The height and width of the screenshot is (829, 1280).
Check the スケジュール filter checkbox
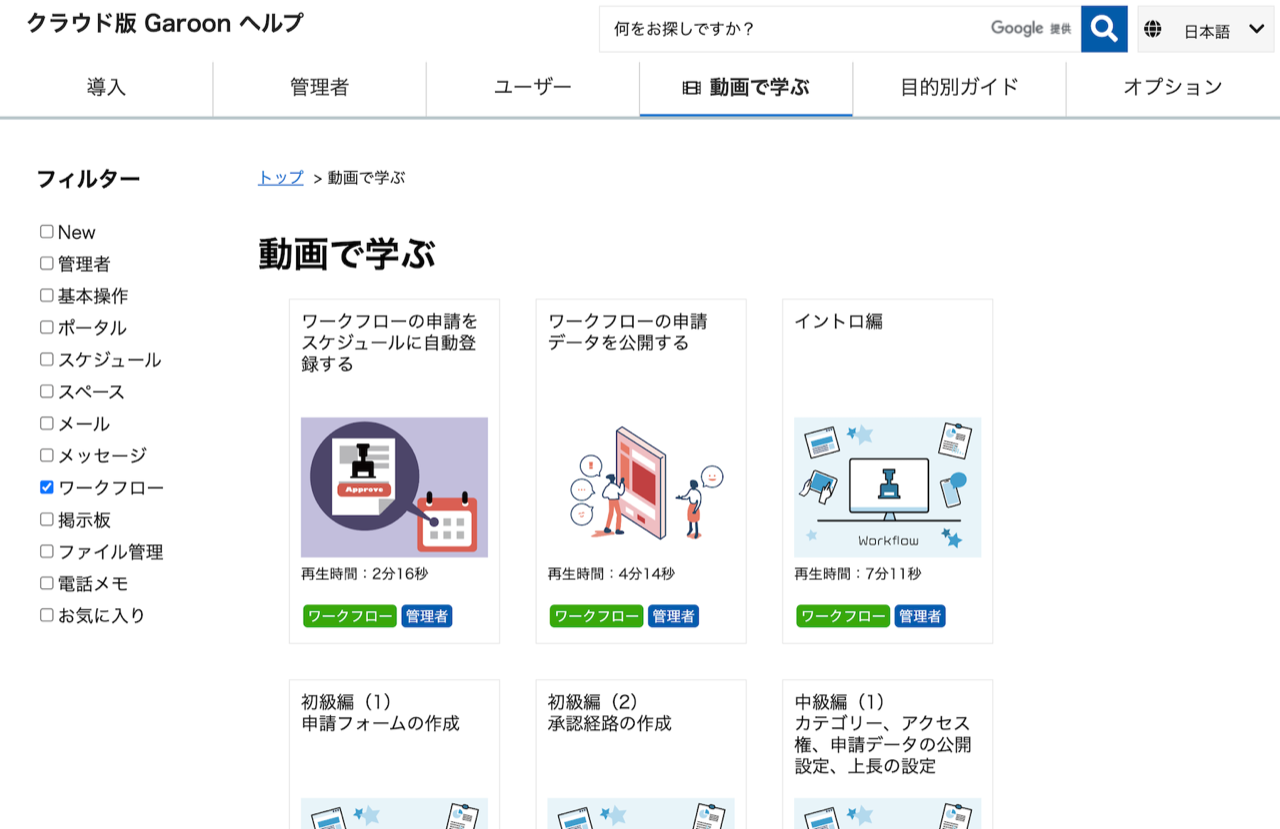pos(47,360)
